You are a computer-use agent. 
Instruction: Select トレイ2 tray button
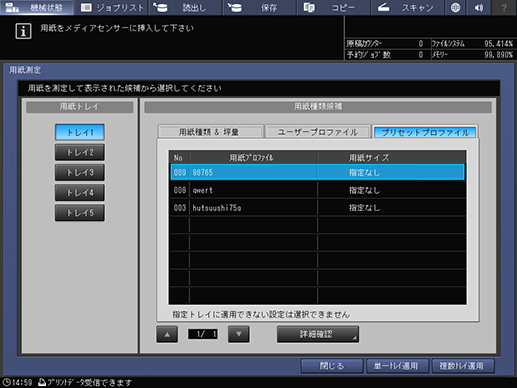(80, 152)
